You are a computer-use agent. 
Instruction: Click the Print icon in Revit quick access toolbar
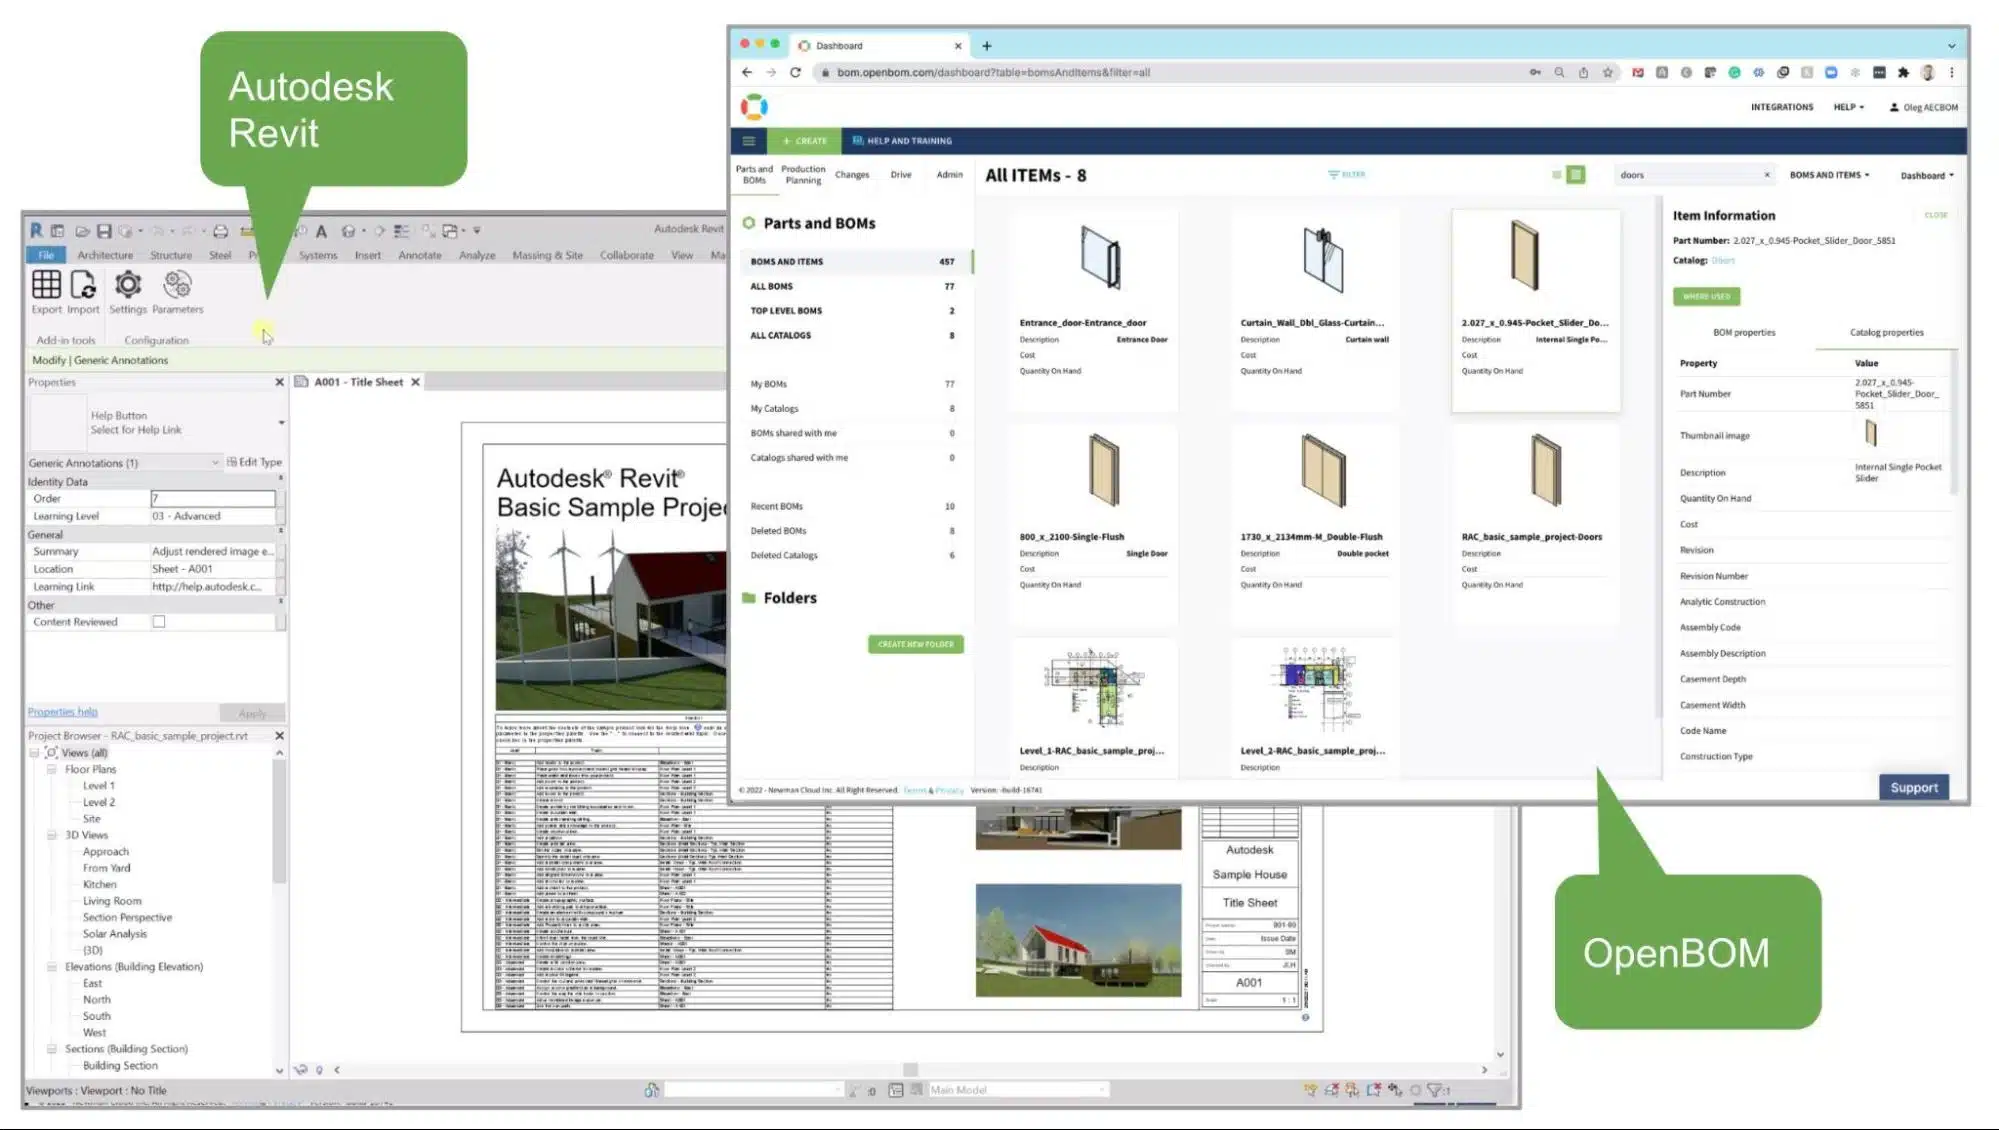220,231
